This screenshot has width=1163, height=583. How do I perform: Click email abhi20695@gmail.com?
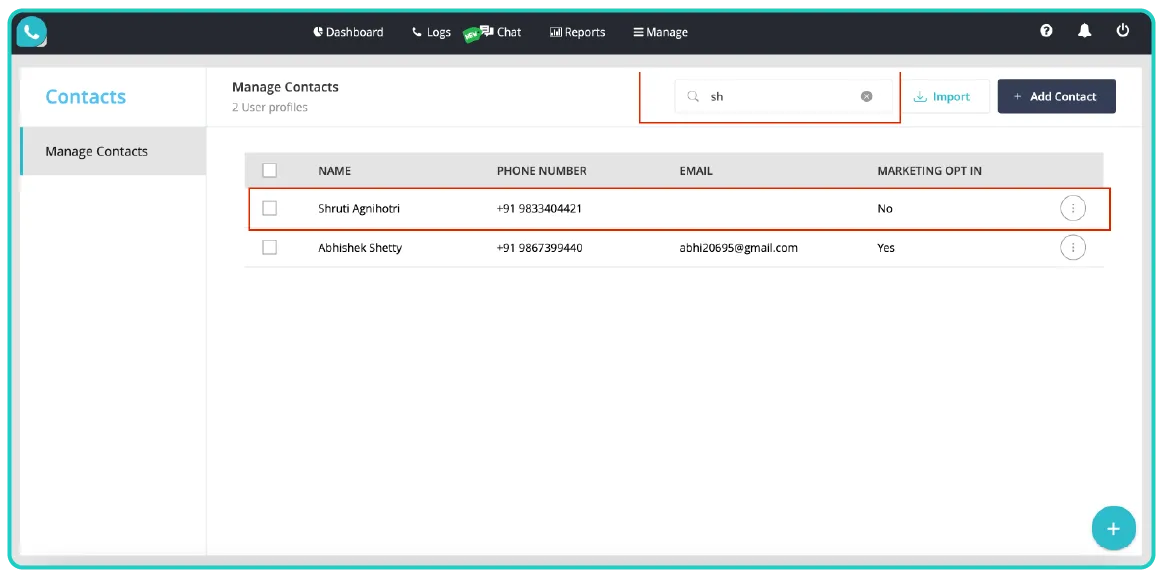pyautogui.click(x=739, y=248)
